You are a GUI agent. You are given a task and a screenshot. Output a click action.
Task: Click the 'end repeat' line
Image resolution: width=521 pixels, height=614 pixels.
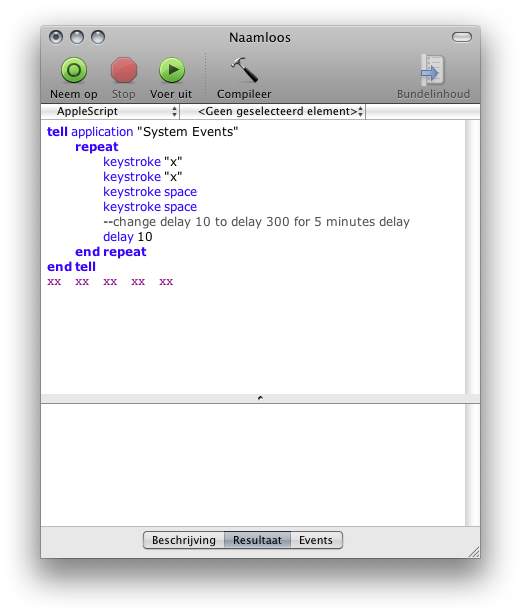111,252
